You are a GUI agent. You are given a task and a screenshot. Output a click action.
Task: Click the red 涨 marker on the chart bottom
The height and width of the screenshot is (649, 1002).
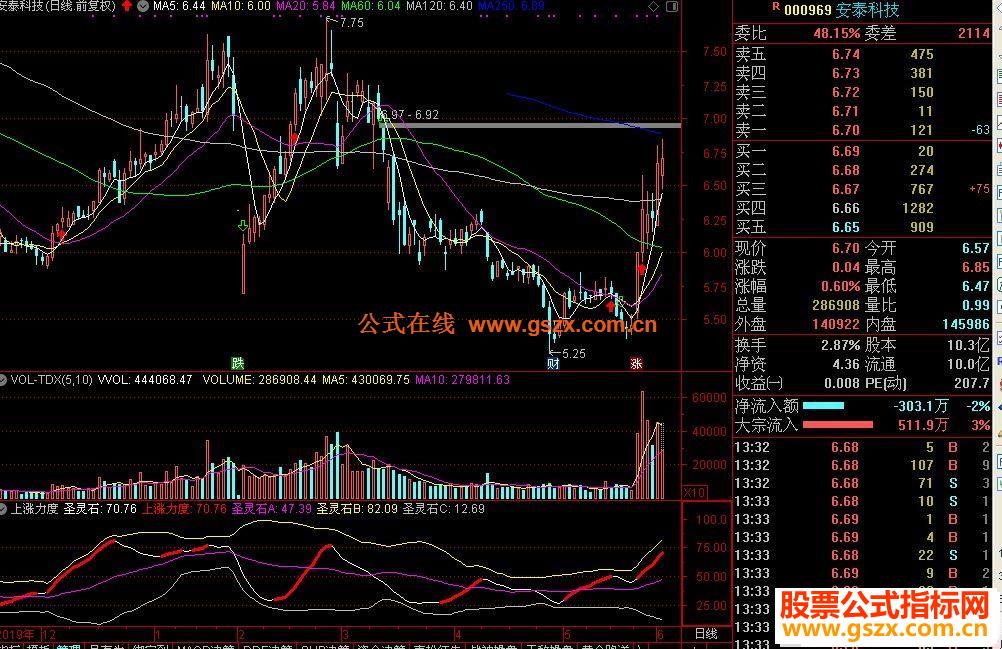point(635,363)
